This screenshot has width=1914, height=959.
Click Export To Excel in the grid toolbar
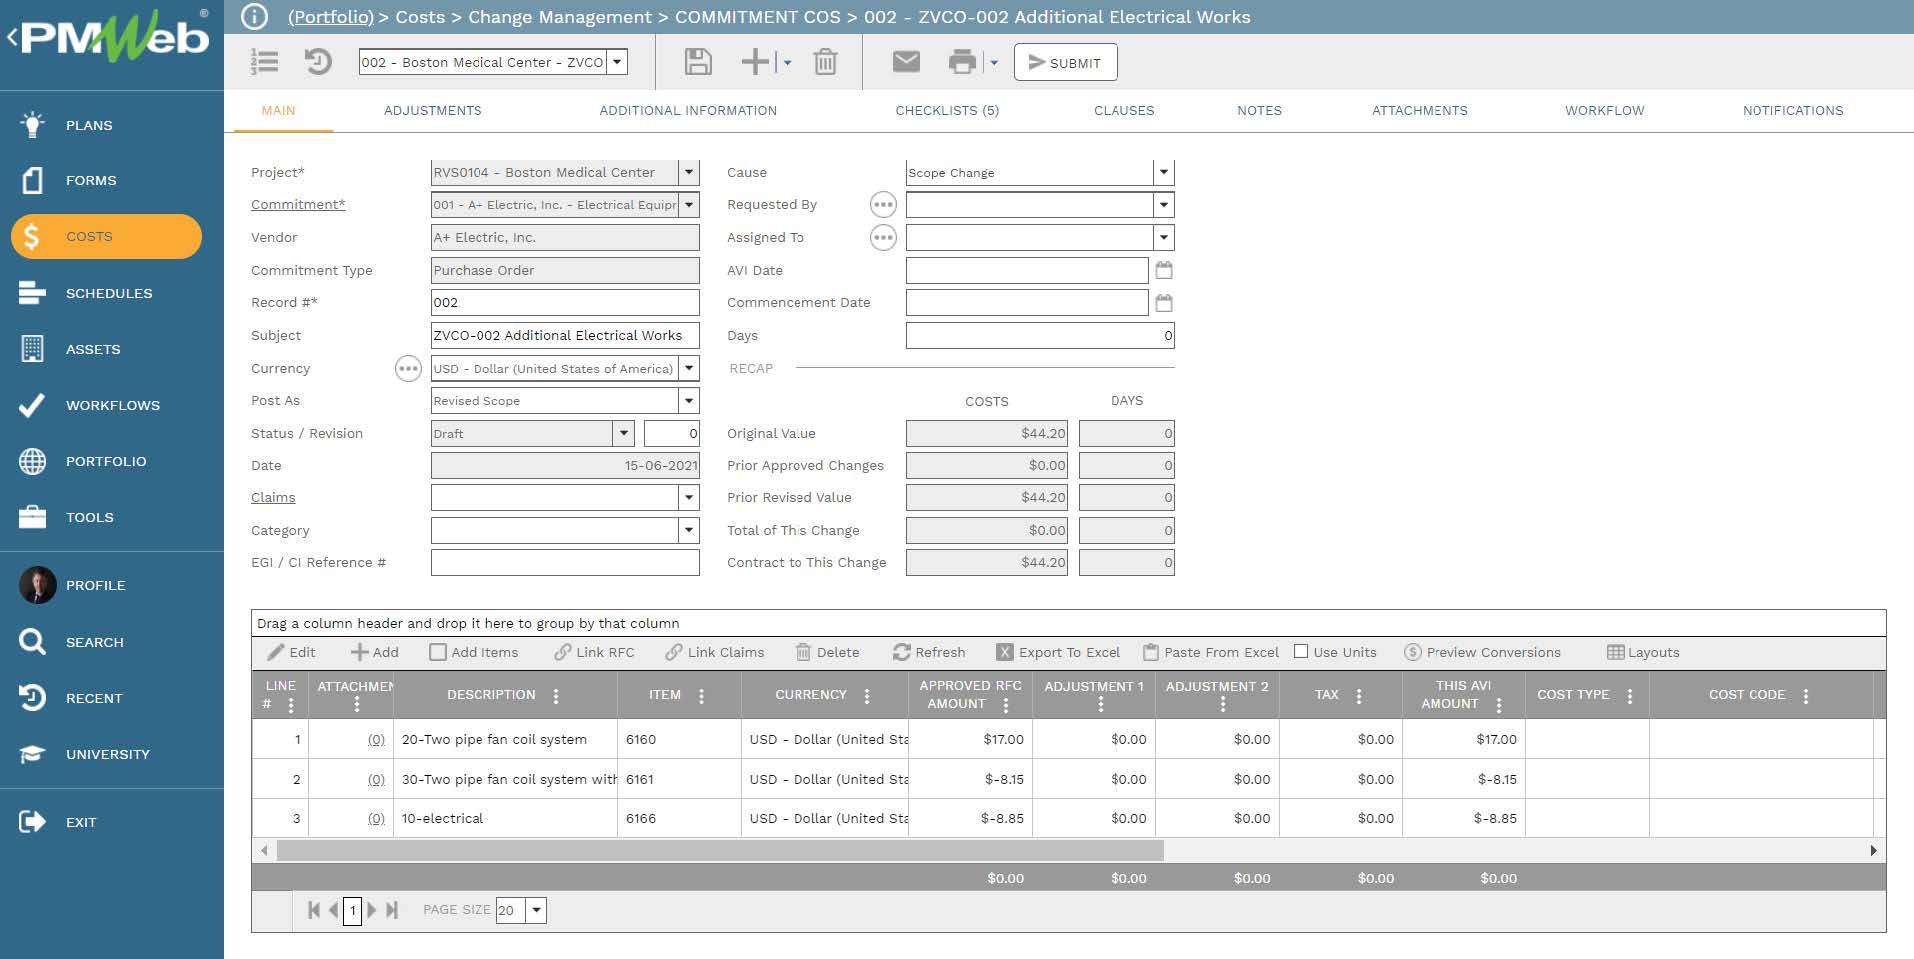click(1059, 652)
